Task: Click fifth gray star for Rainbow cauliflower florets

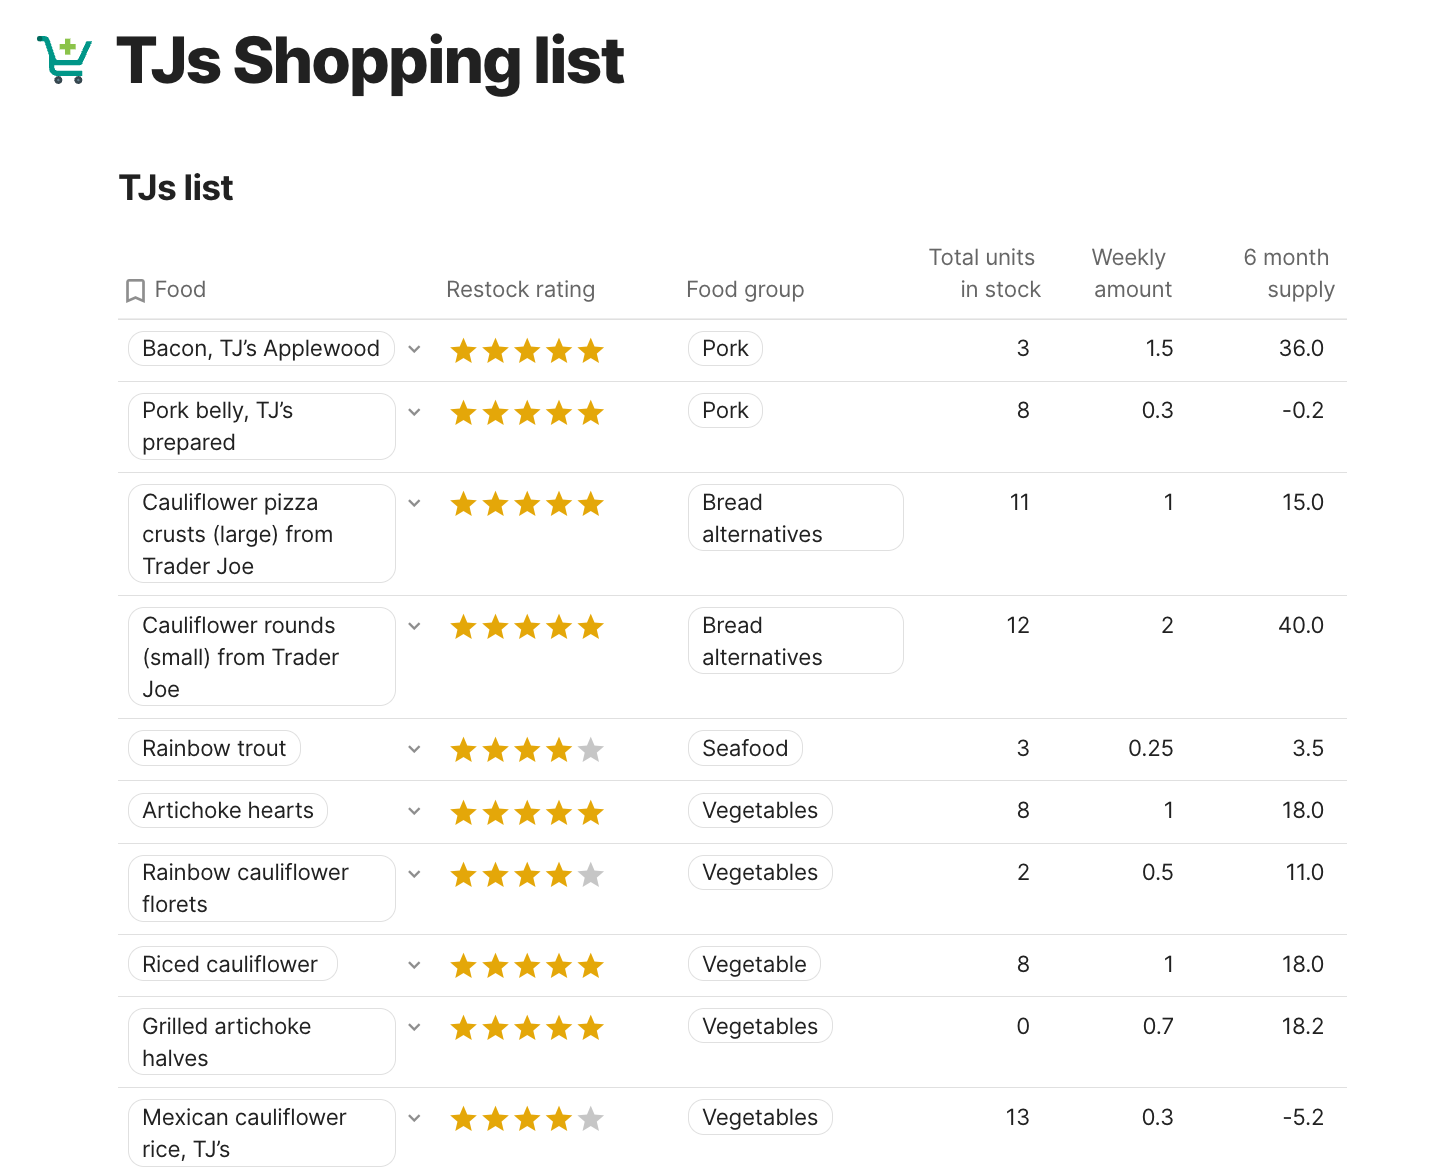Action: point(591,875)
